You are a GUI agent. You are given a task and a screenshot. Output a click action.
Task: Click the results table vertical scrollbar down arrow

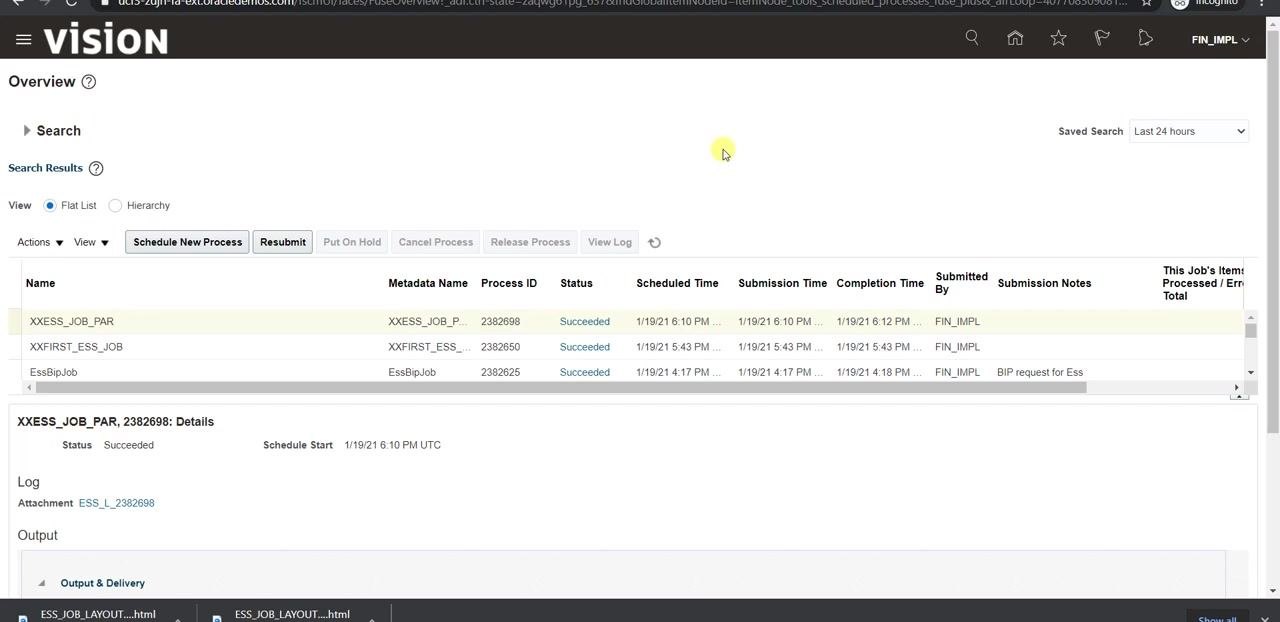point(1251,373)
